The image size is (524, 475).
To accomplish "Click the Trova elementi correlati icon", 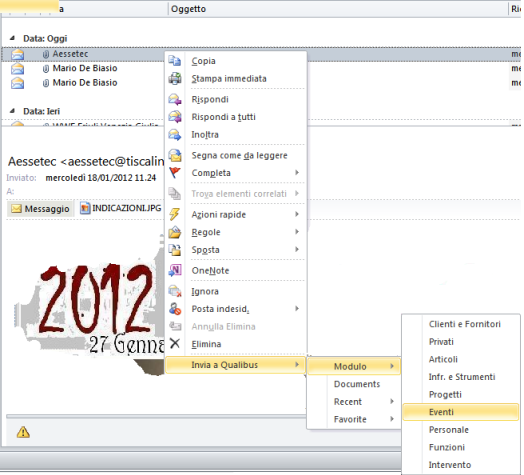I will [175, 194].
